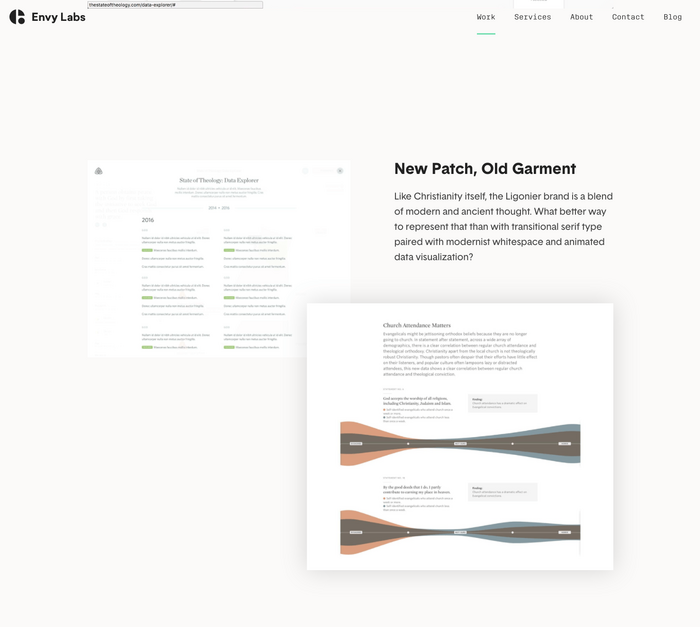Click the Envy Labs wordmark text
The image size is (700, 627).
(58, 17)
